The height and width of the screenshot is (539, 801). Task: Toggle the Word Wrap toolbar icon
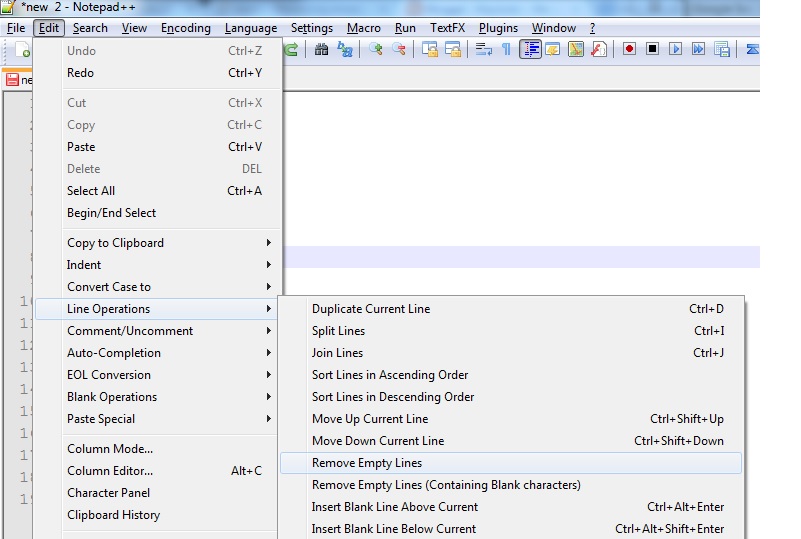point(483,50)
